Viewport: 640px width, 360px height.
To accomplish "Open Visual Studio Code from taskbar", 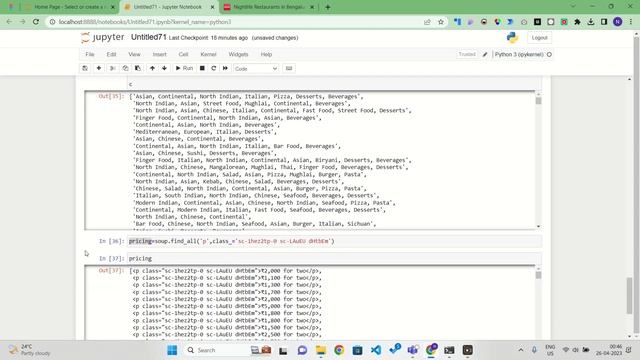I will point(376,350).
